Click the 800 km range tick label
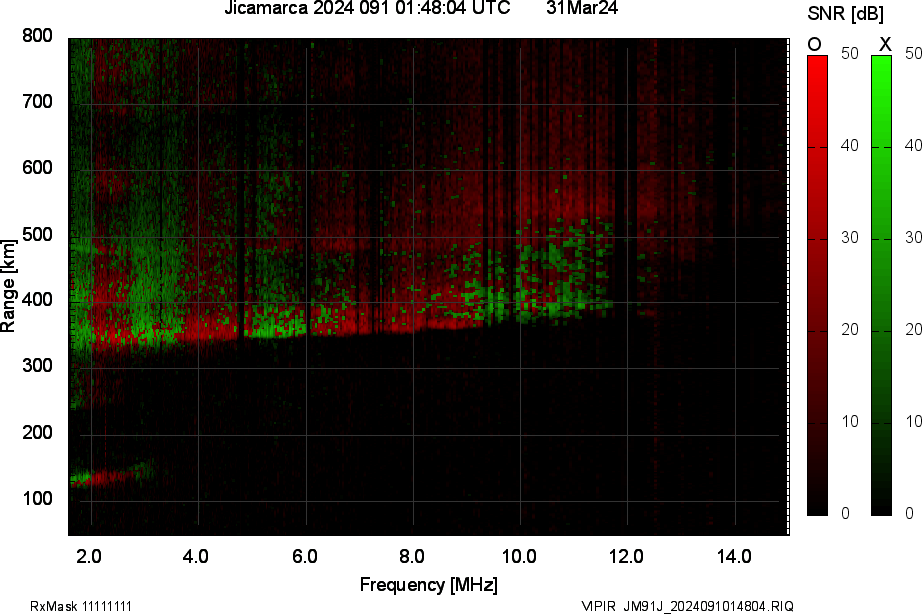Viewport: 922px width, 614px height. click(40, 37)
